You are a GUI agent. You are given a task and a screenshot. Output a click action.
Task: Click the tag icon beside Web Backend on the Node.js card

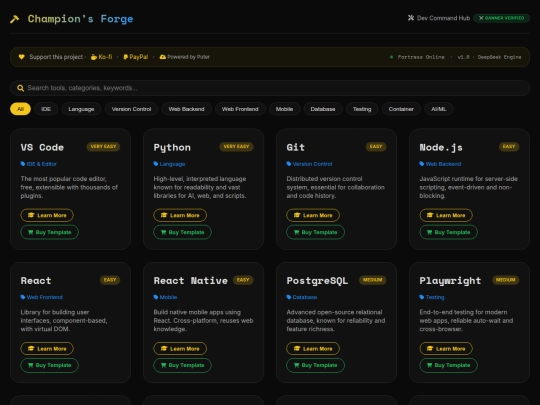coord(422,164)
